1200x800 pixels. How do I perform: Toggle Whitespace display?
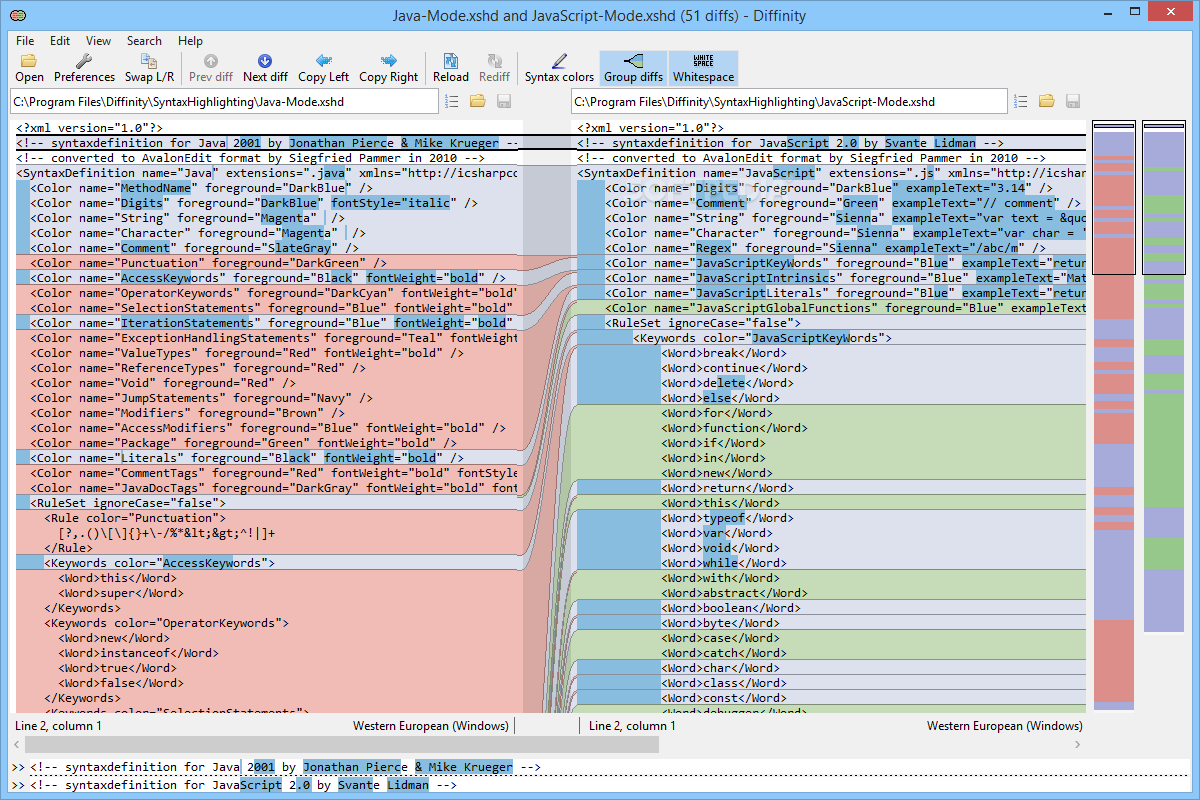pyautogui.click(x=703, y=68)
